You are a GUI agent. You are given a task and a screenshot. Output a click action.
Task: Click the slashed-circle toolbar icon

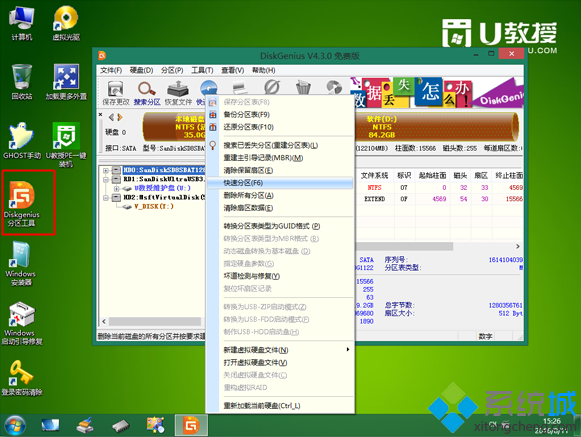tap(272, 87)
